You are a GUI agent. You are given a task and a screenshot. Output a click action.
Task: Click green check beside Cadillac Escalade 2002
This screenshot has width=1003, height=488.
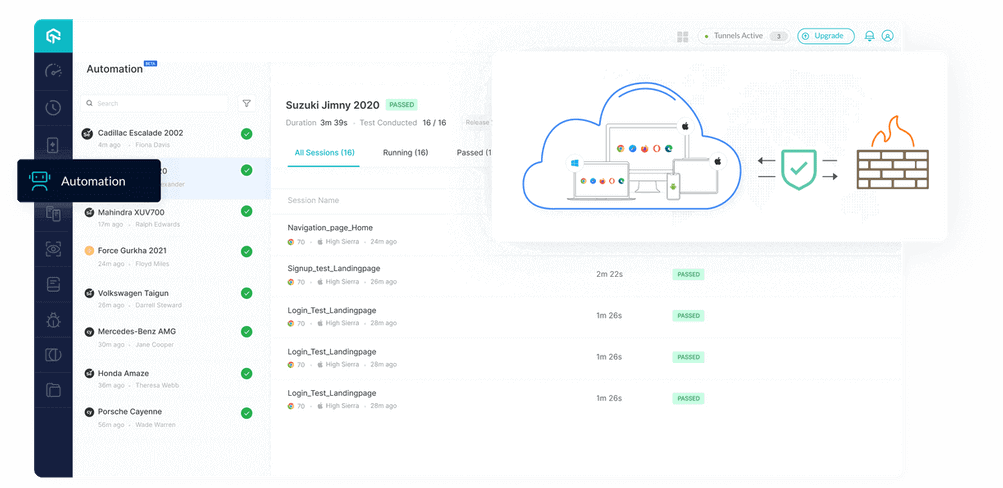[246, 134]
